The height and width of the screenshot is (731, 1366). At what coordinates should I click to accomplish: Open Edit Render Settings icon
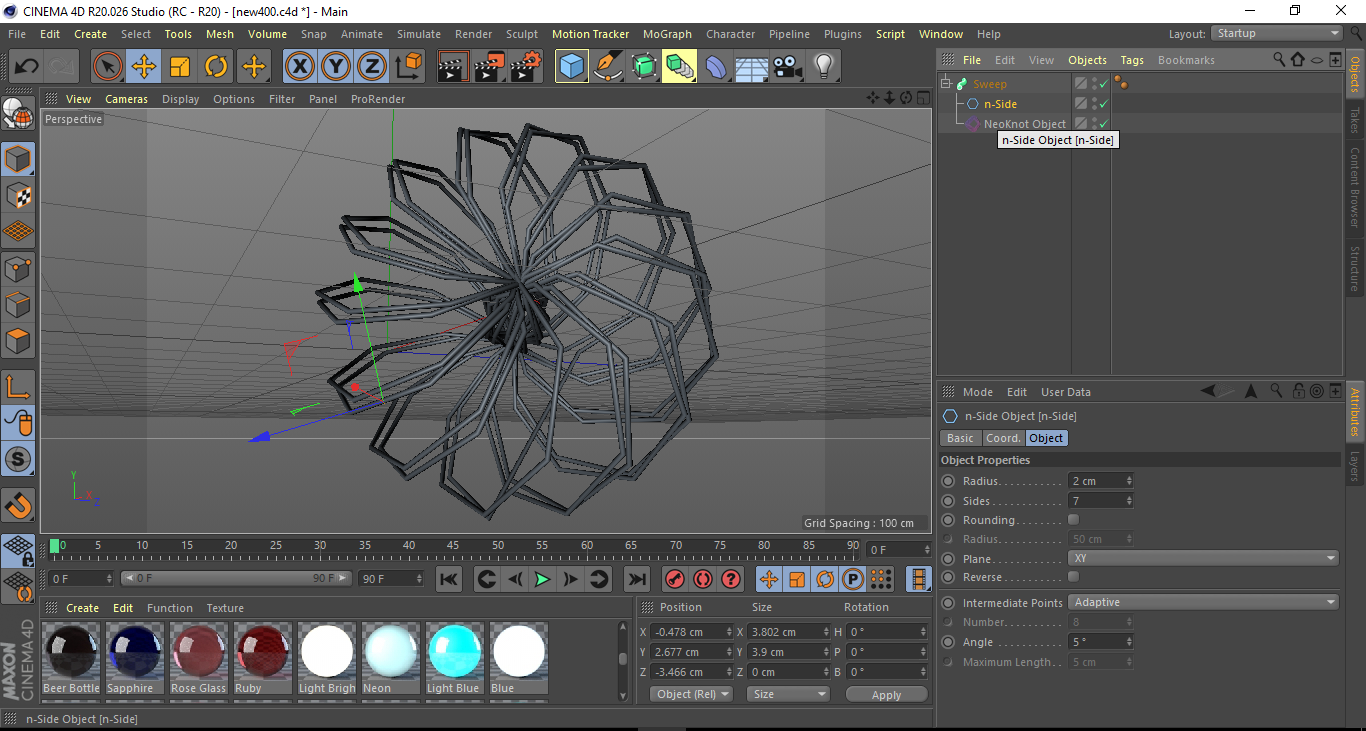coord(526,67)
